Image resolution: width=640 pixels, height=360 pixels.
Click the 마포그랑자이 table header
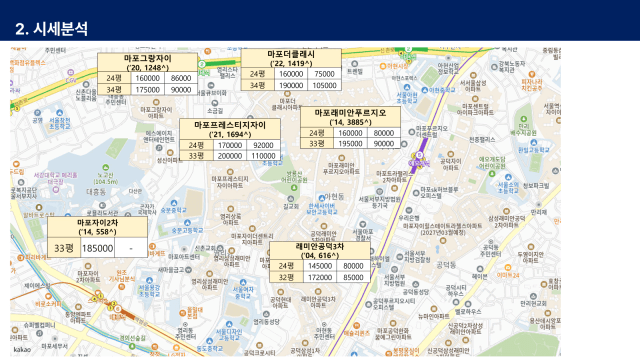(x=147, y=62)
